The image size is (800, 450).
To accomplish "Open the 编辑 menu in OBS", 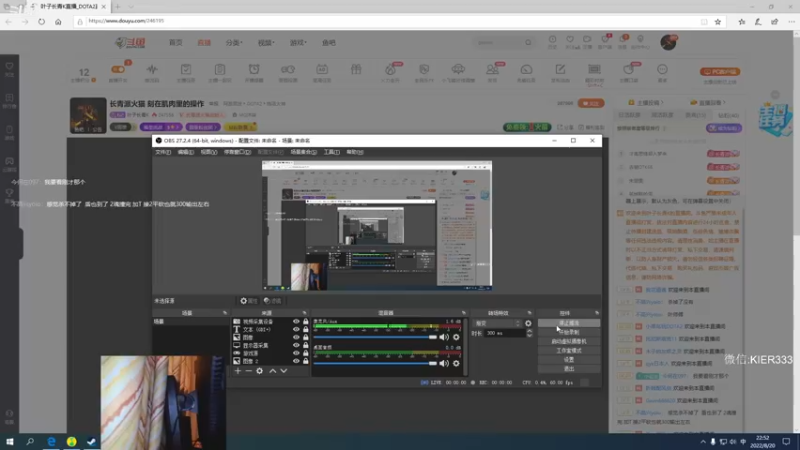I will (185, 152).
